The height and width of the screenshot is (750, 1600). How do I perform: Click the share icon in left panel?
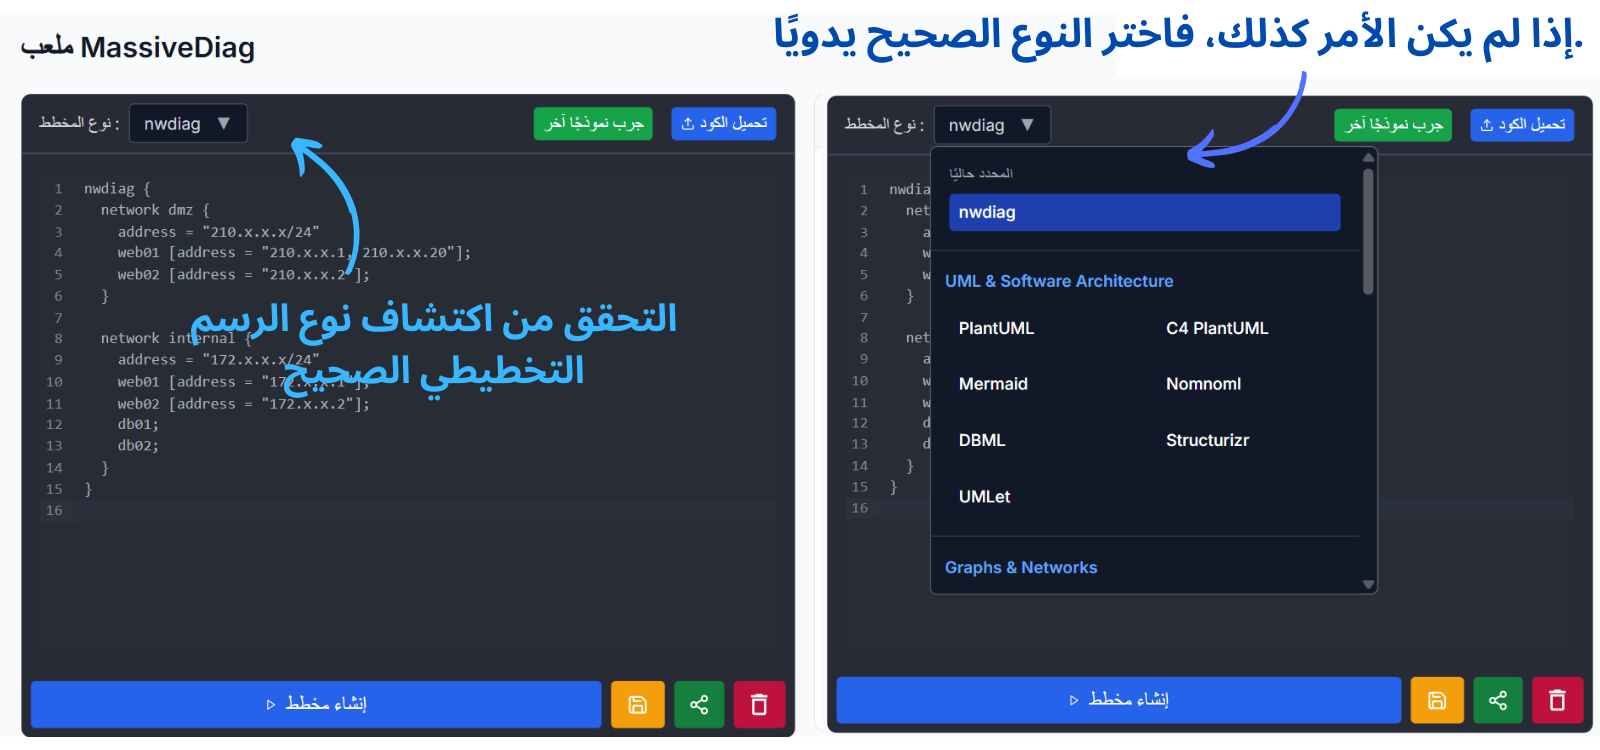click(699, 705)
